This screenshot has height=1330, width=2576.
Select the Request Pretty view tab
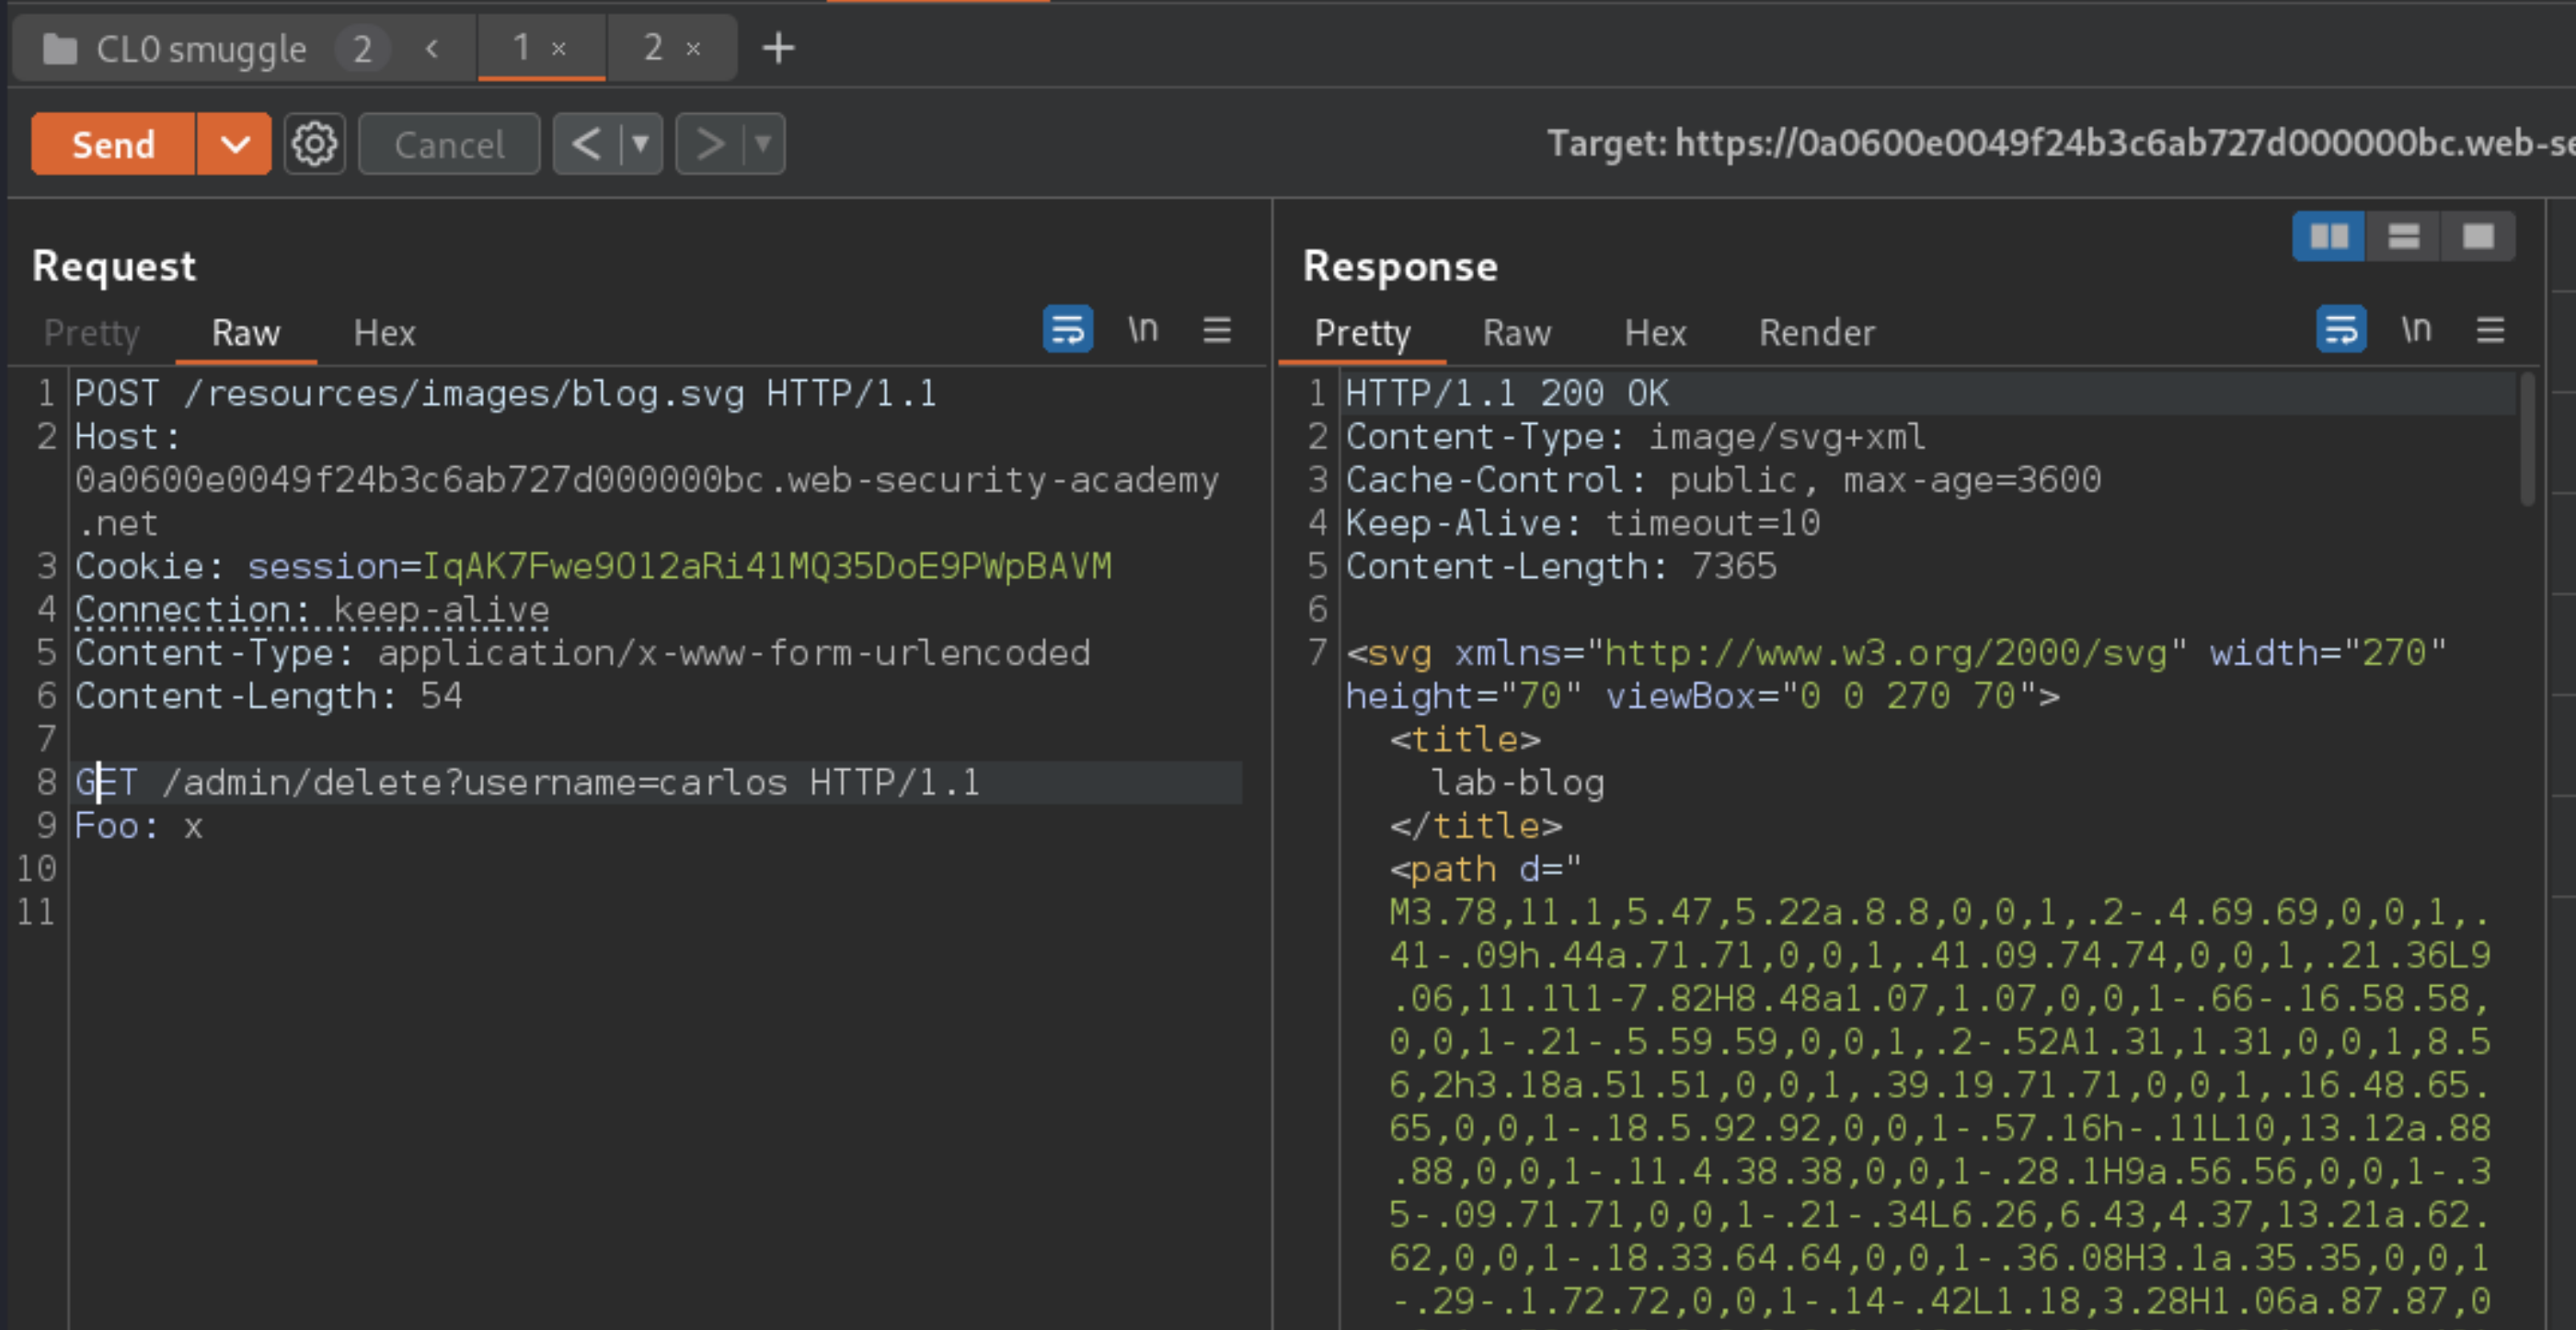pyautogui.click(x=92, y=333)
